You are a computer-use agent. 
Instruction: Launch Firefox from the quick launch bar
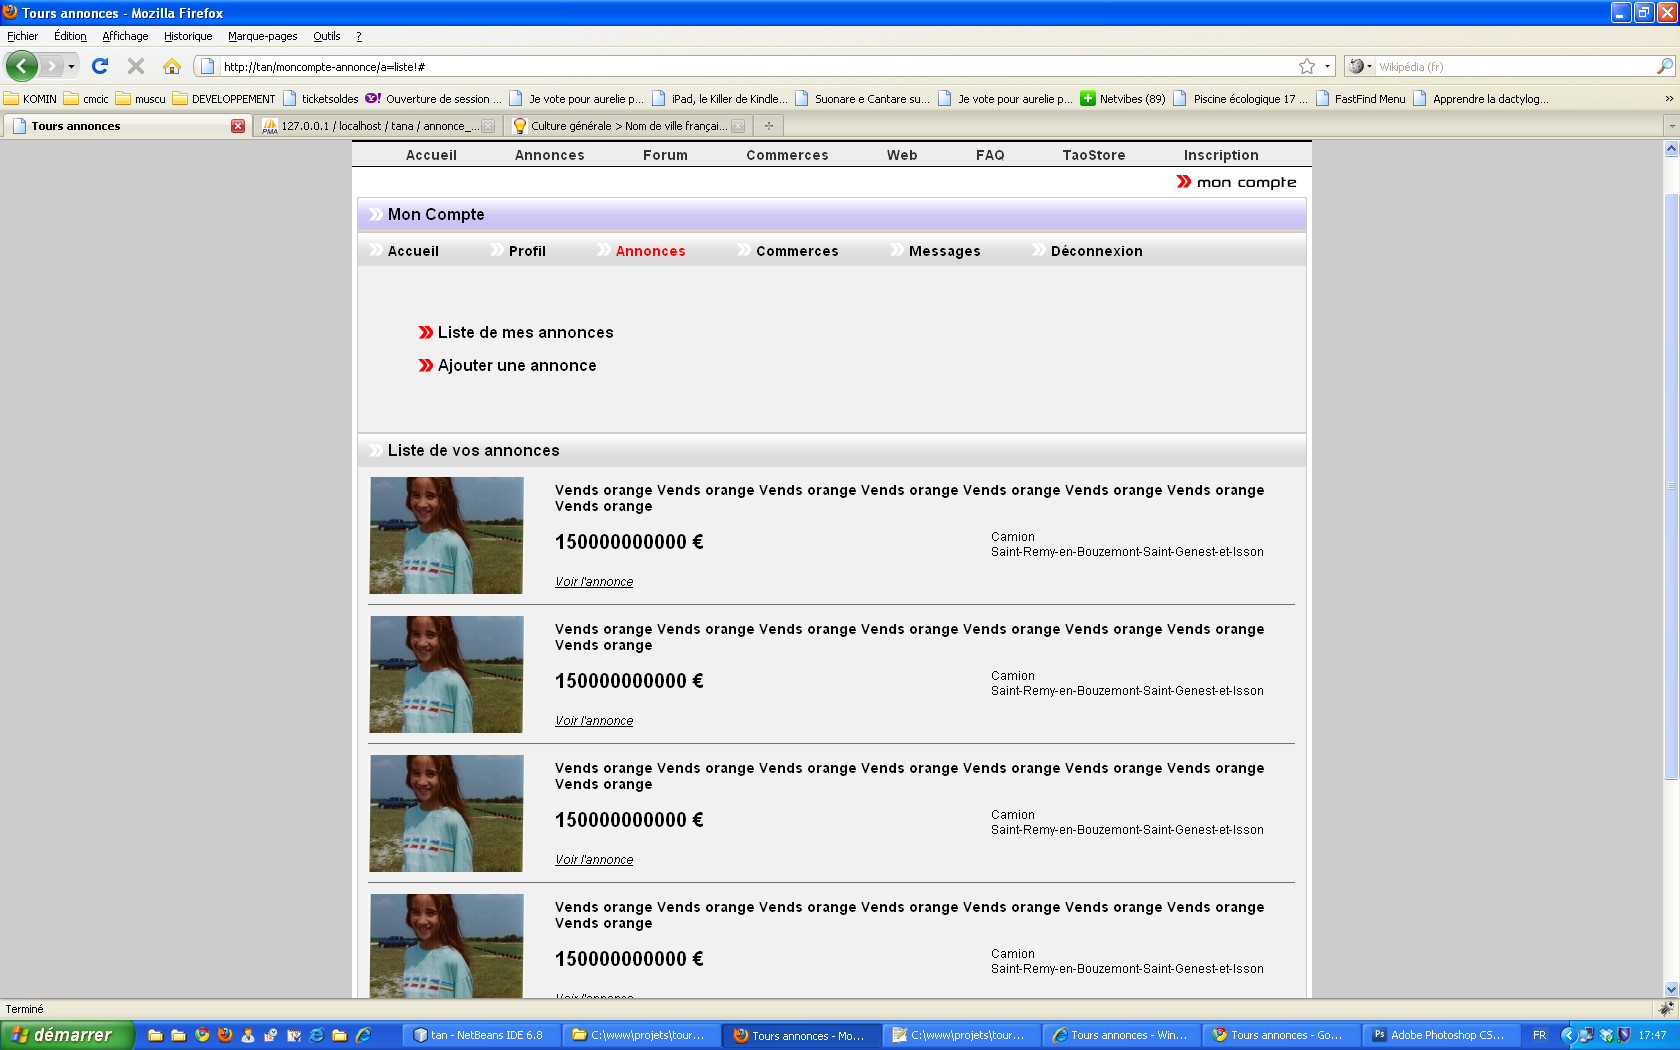(225, 1035)
